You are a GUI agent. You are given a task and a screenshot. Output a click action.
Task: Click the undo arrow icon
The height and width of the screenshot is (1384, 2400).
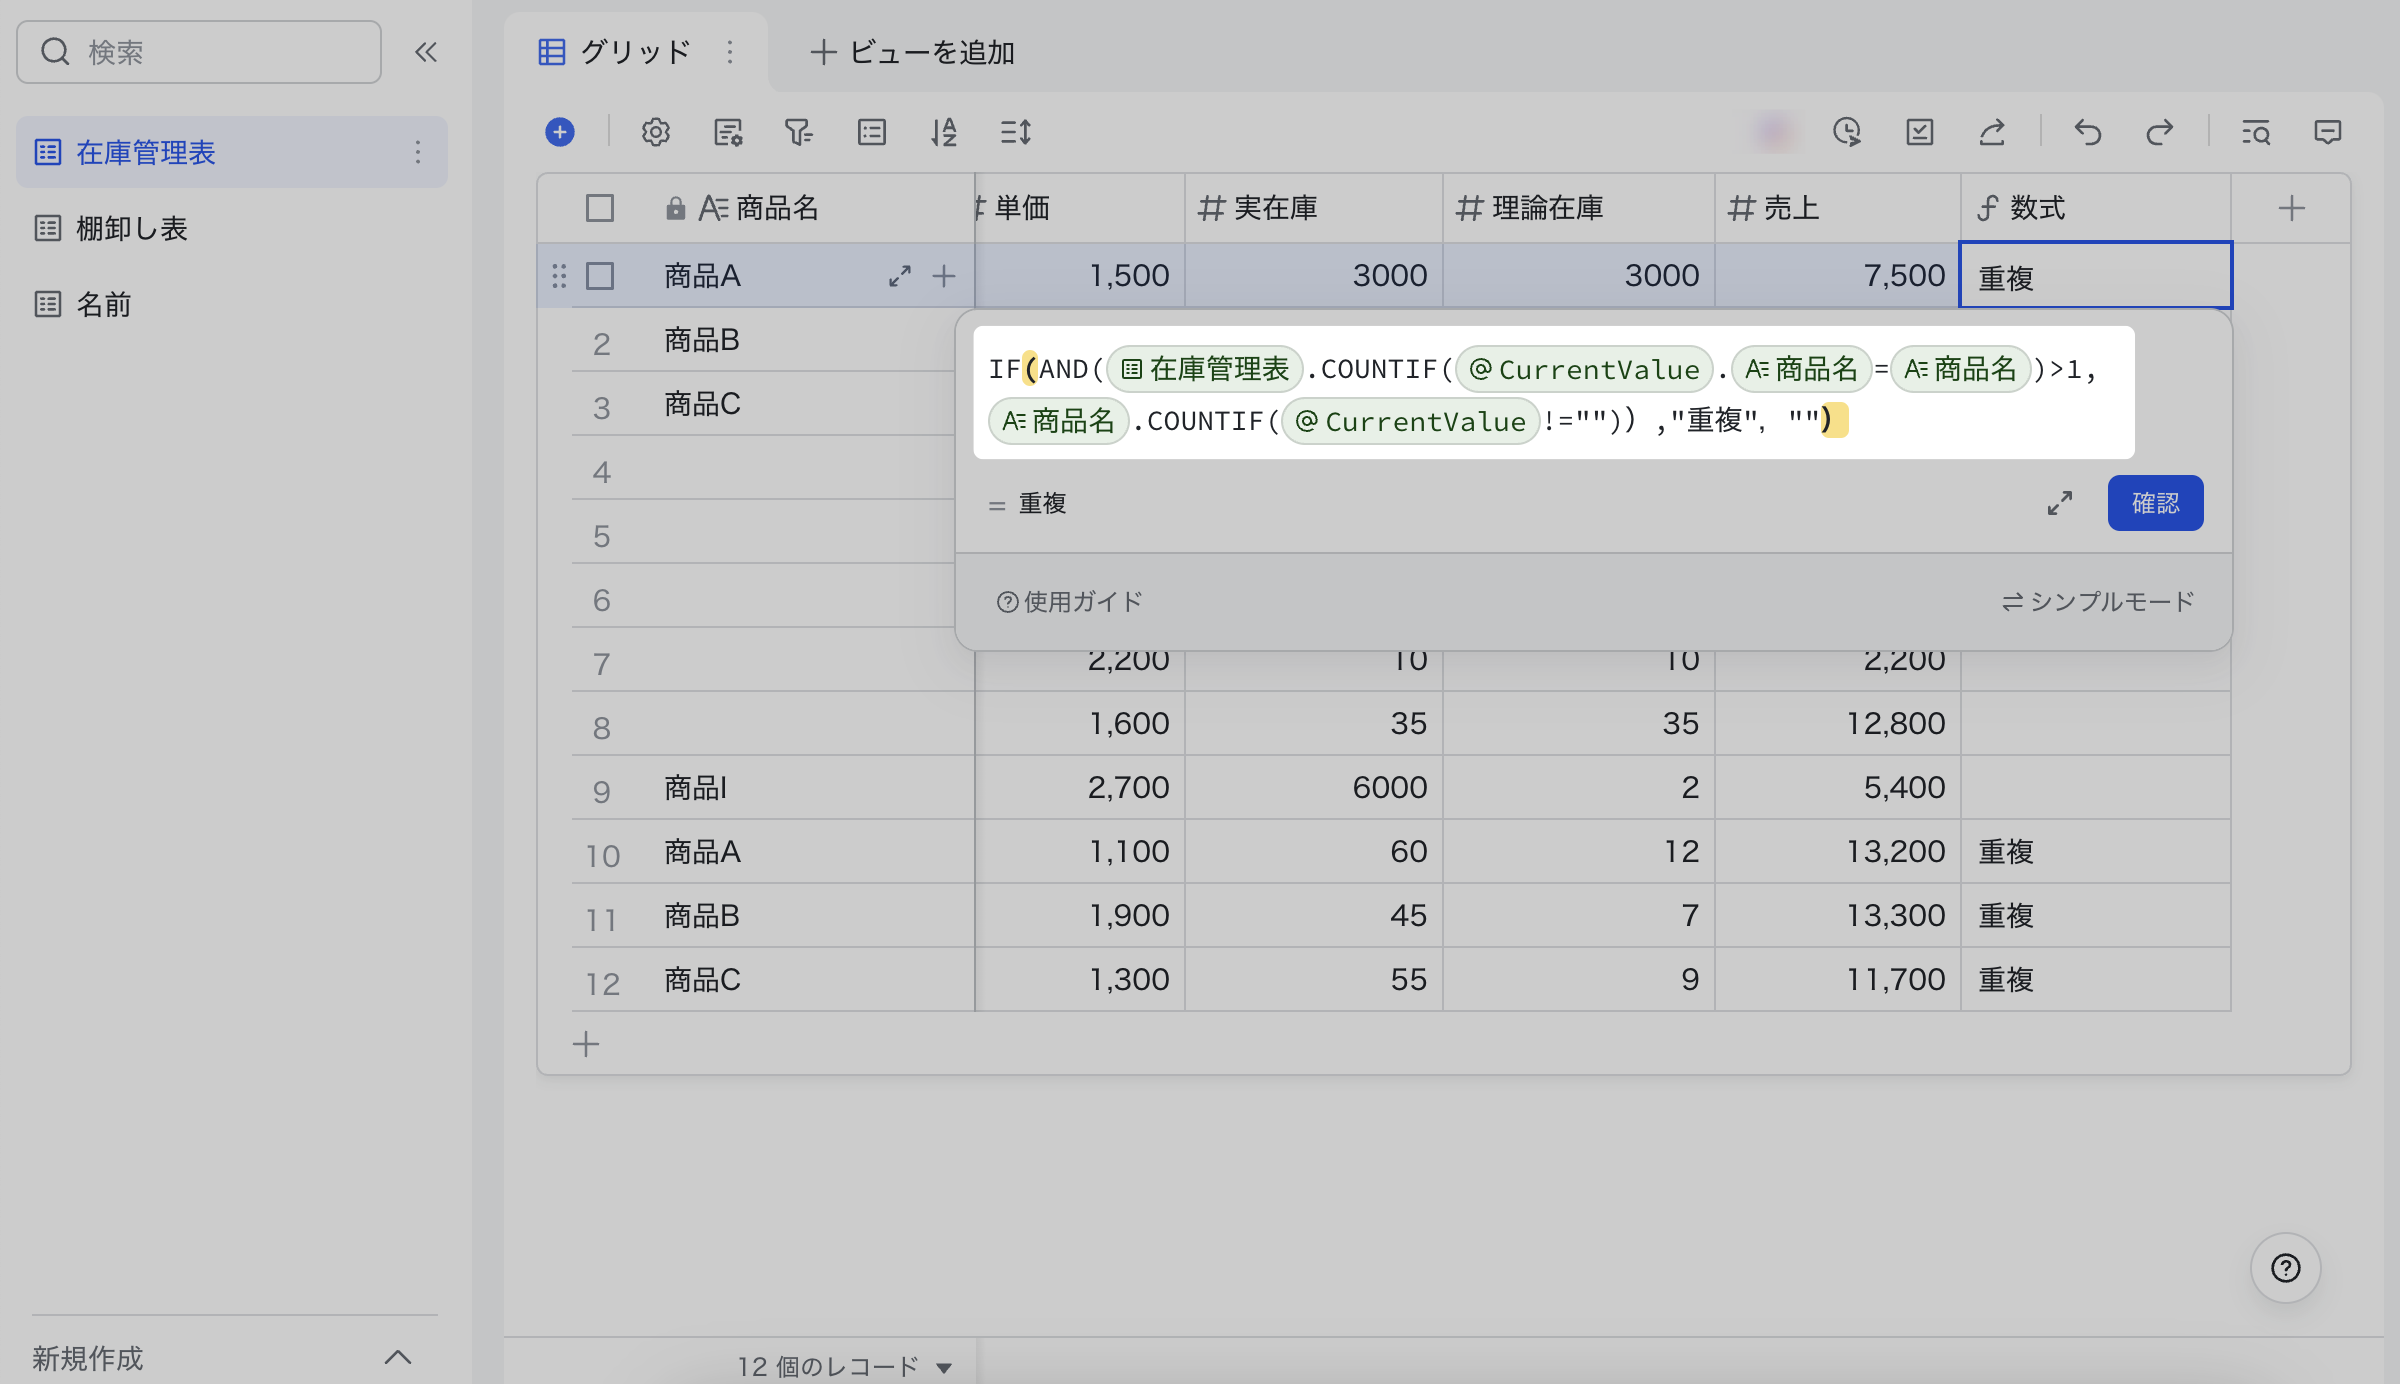[2087, 132]
